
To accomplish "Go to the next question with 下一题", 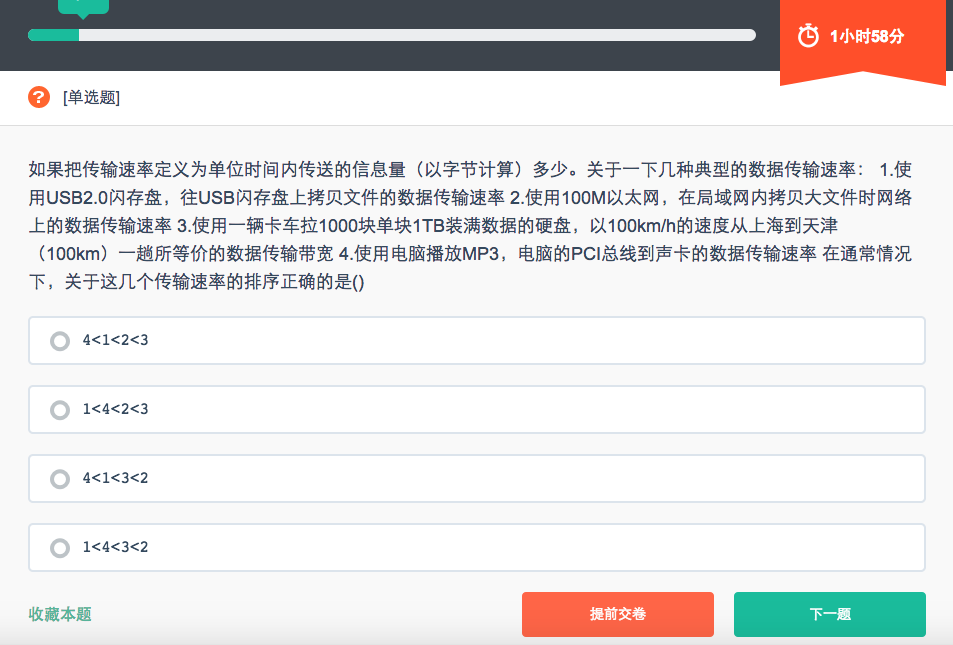I will 829,614.
